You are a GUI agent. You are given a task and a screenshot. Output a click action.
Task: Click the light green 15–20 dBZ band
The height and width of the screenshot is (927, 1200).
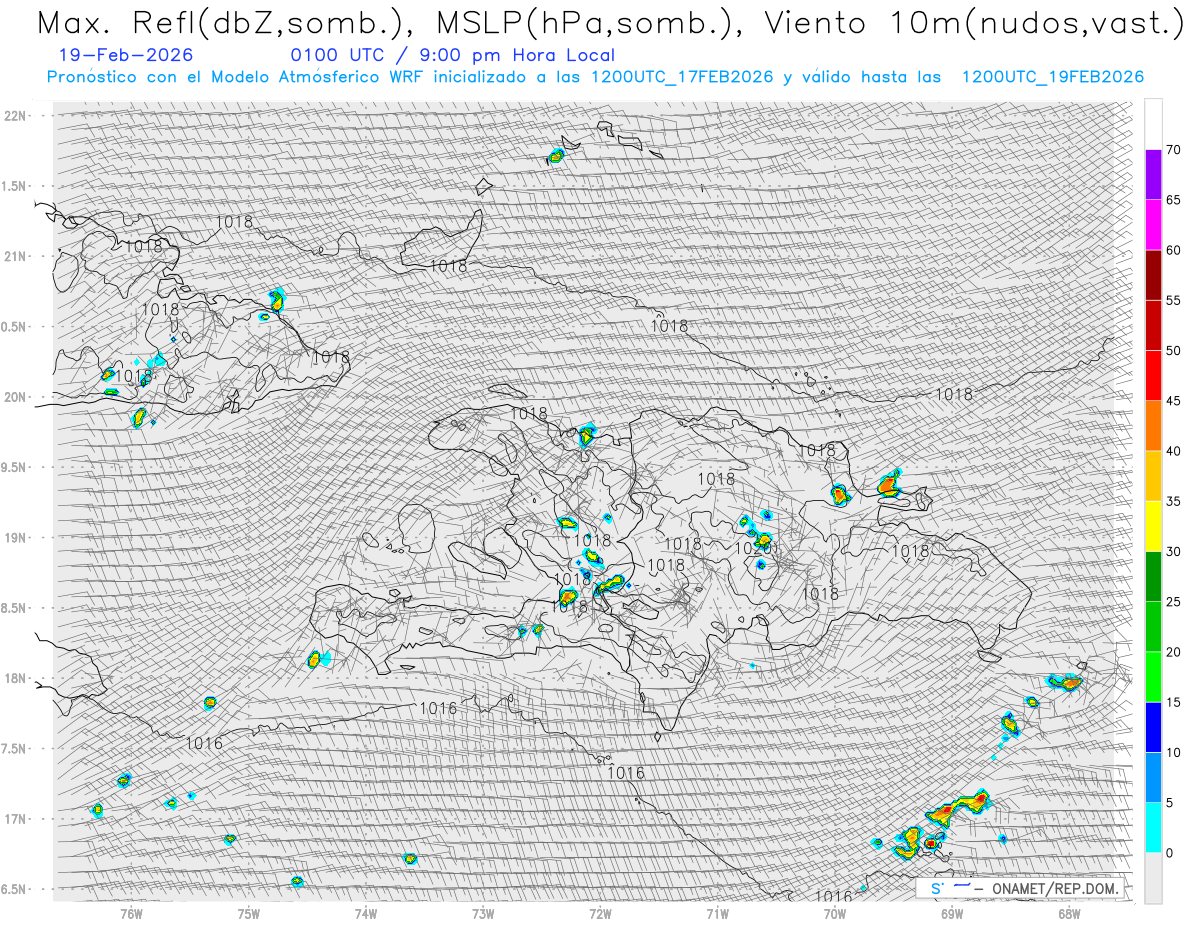1153,677
